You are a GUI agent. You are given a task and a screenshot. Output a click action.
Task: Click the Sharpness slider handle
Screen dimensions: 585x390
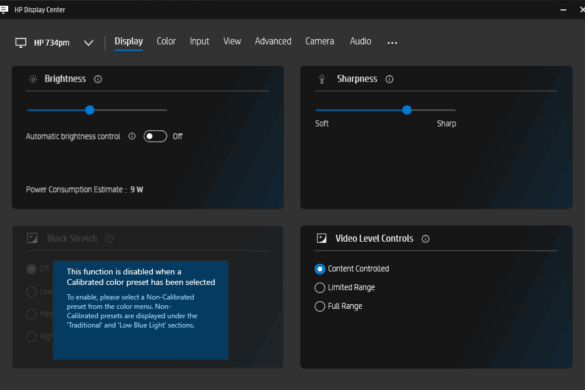click(407, 110)
